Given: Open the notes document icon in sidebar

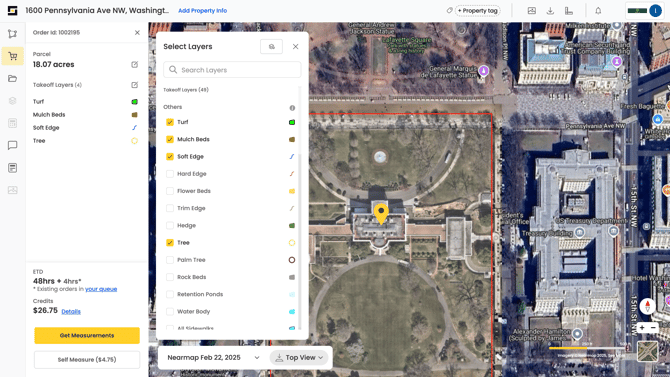Looking at the screenshot, I should (12, 168).
